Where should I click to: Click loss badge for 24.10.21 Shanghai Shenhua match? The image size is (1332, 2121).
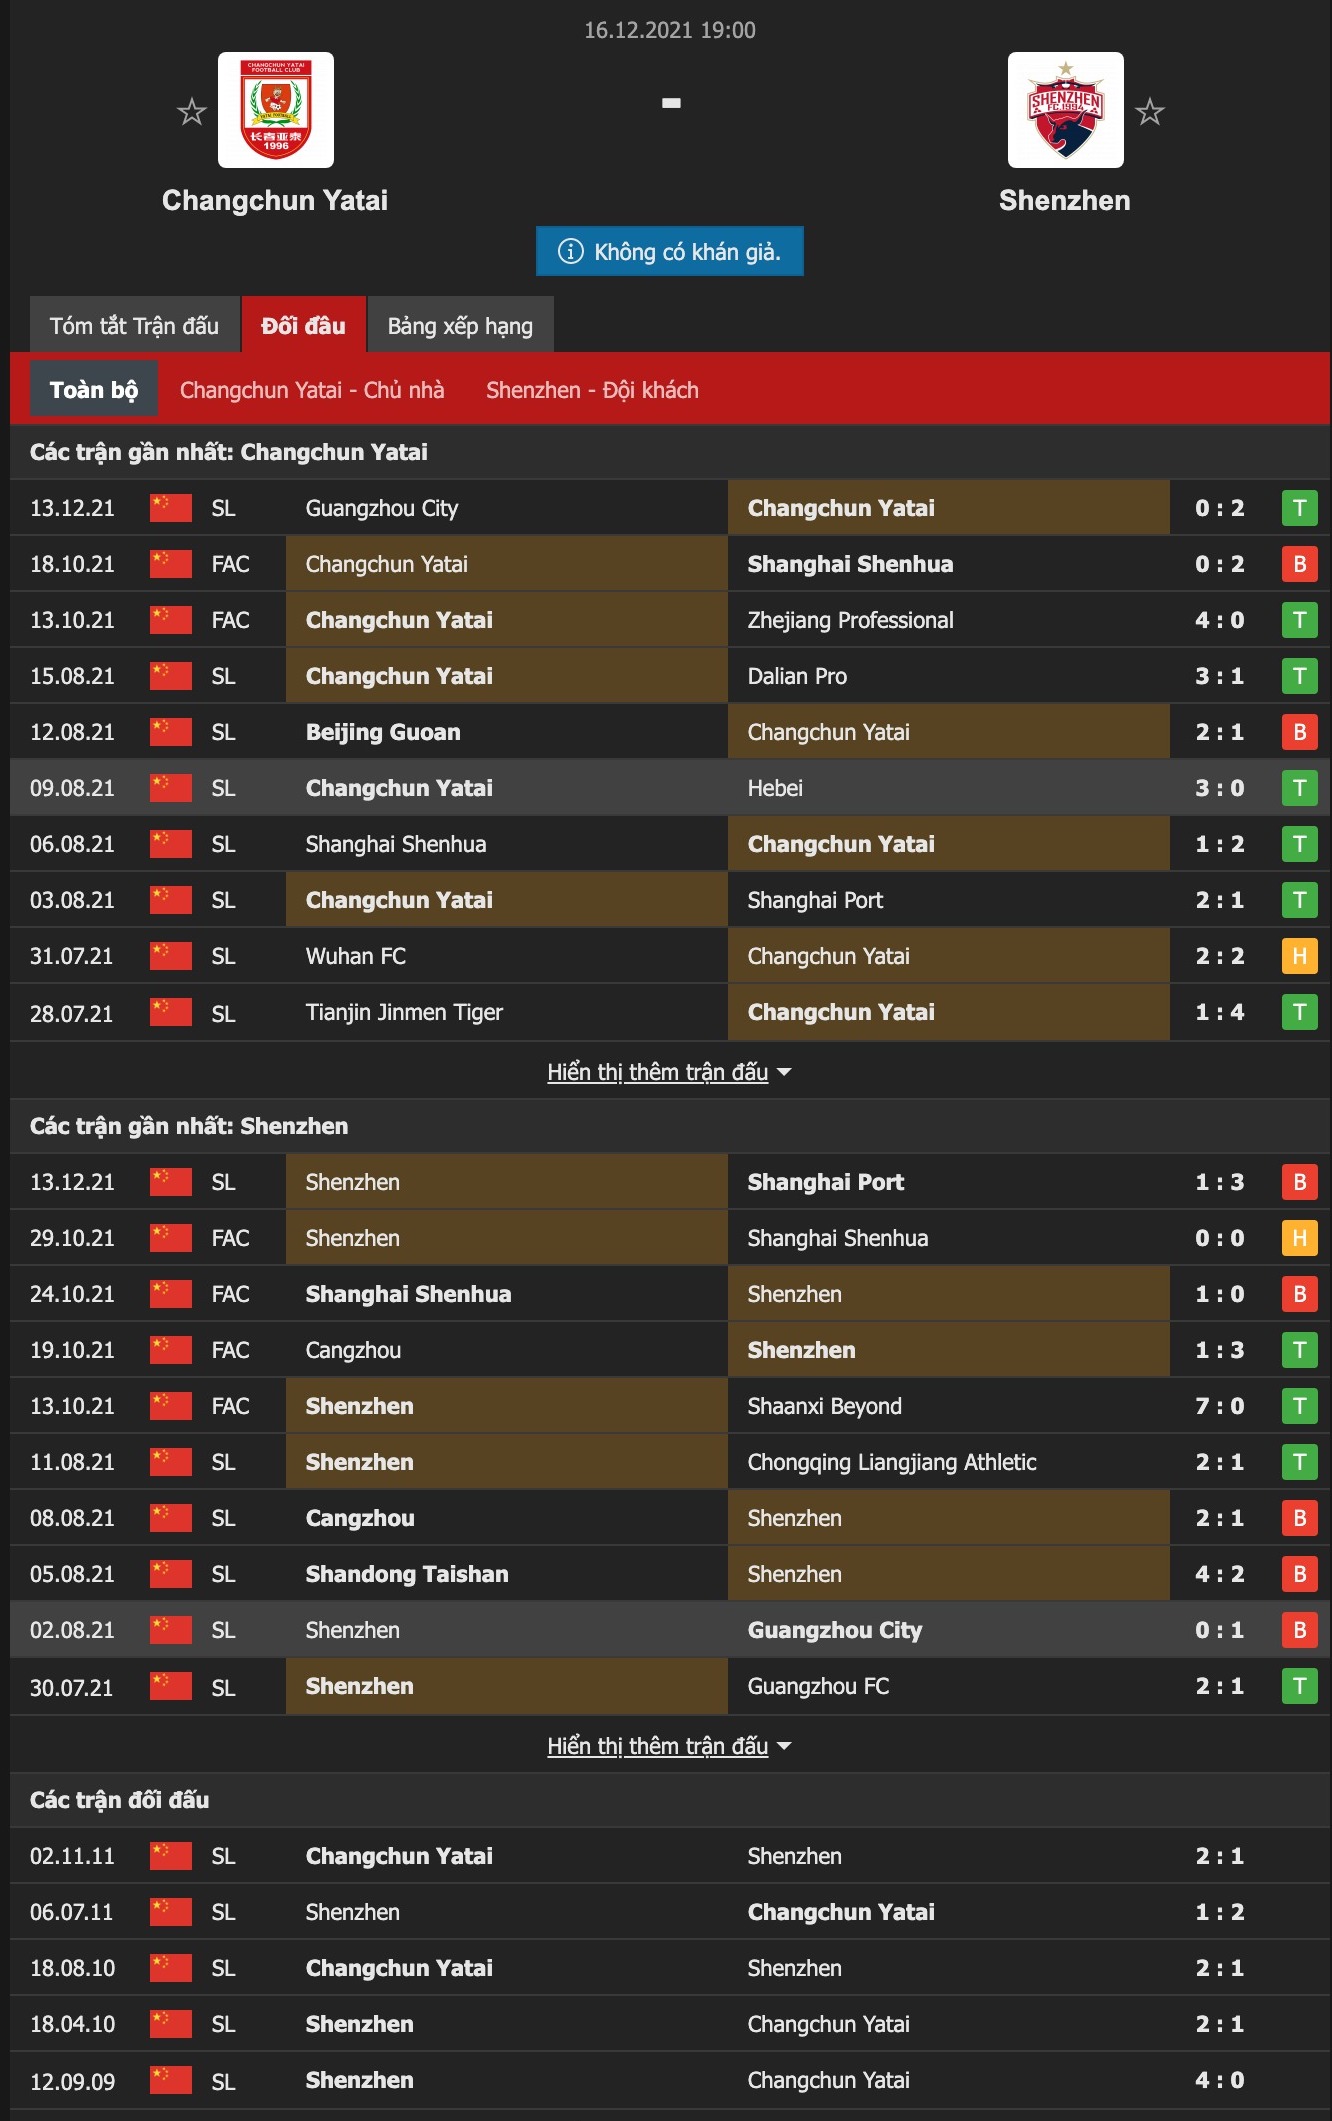[1300, 1294]
